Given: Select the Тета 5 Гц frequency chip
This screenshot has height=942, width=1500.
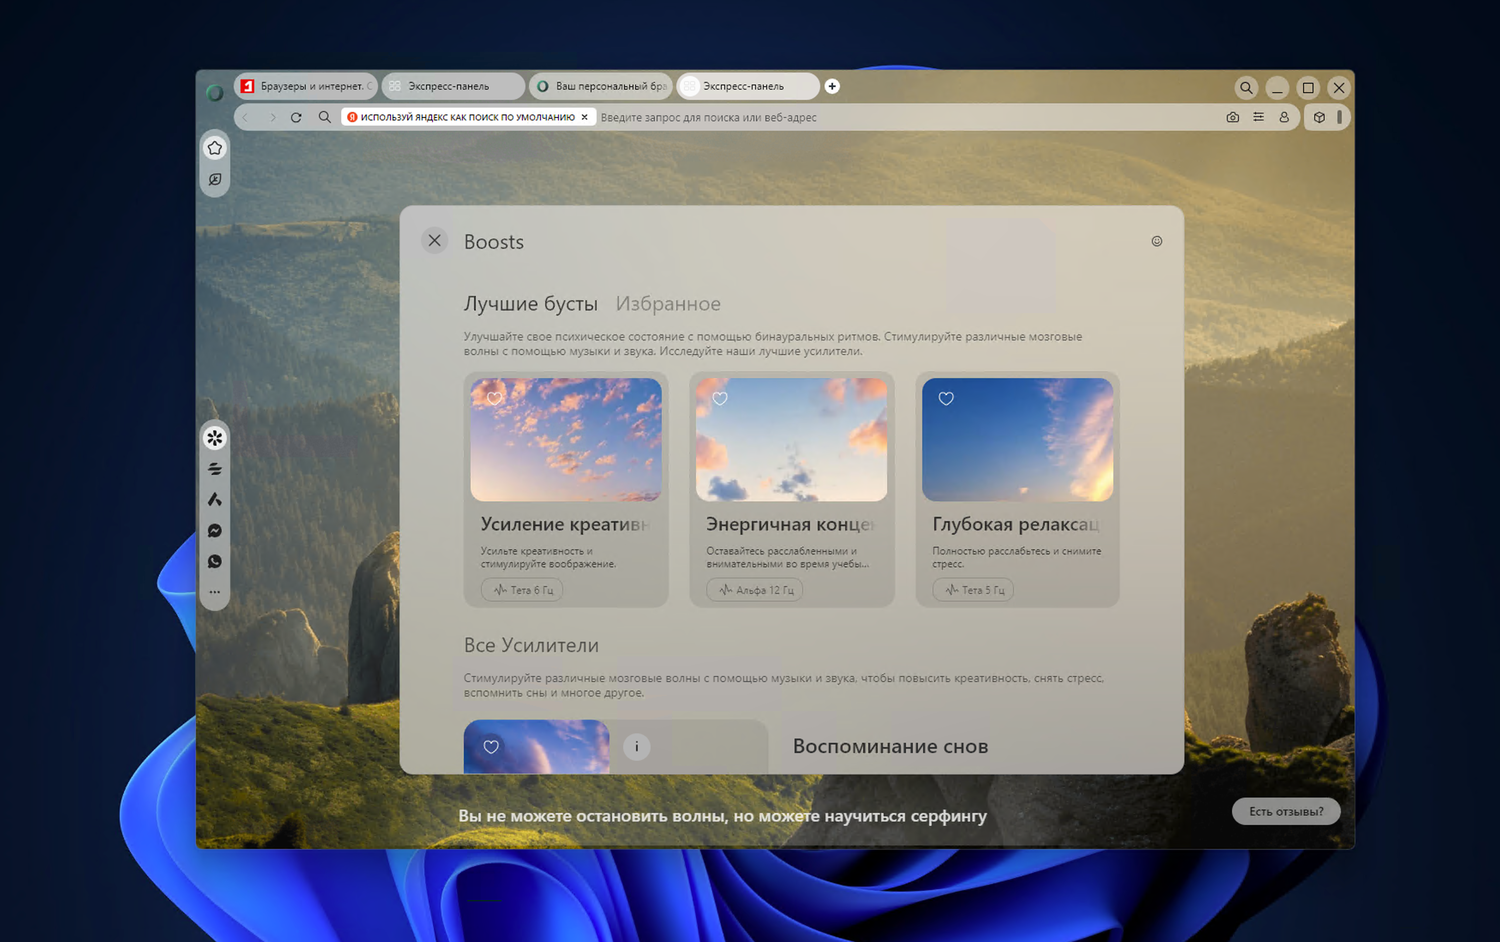Looking at the screenshot, I should (x=974, y=590).
